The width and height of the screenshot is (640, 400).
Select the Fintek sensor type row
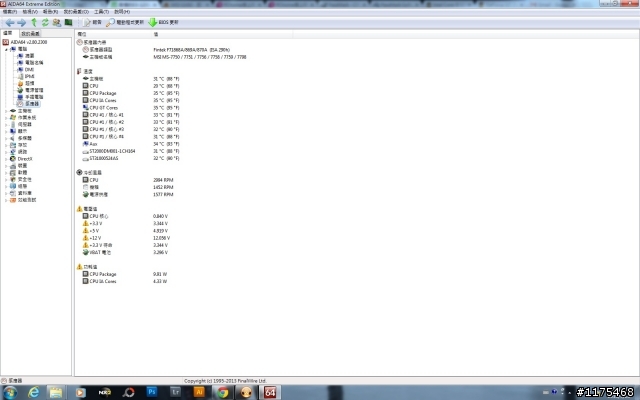(x=157, y=50)
